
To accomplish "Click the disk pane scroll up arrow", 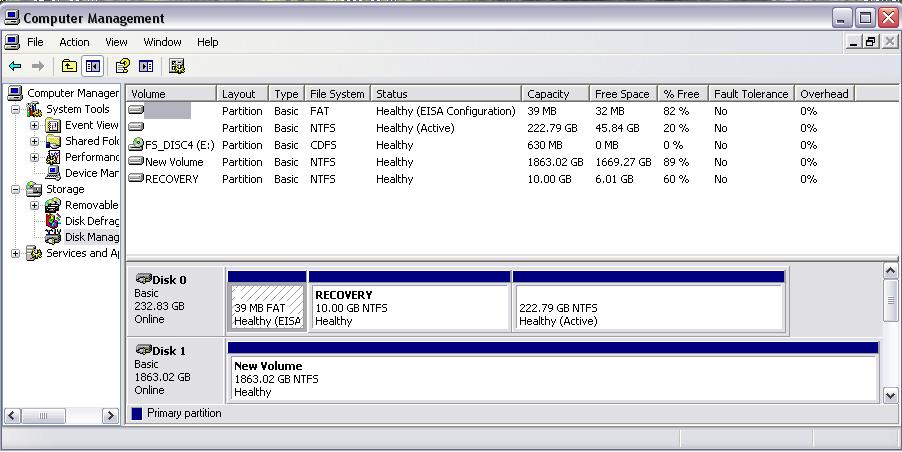I will (890, 270).
